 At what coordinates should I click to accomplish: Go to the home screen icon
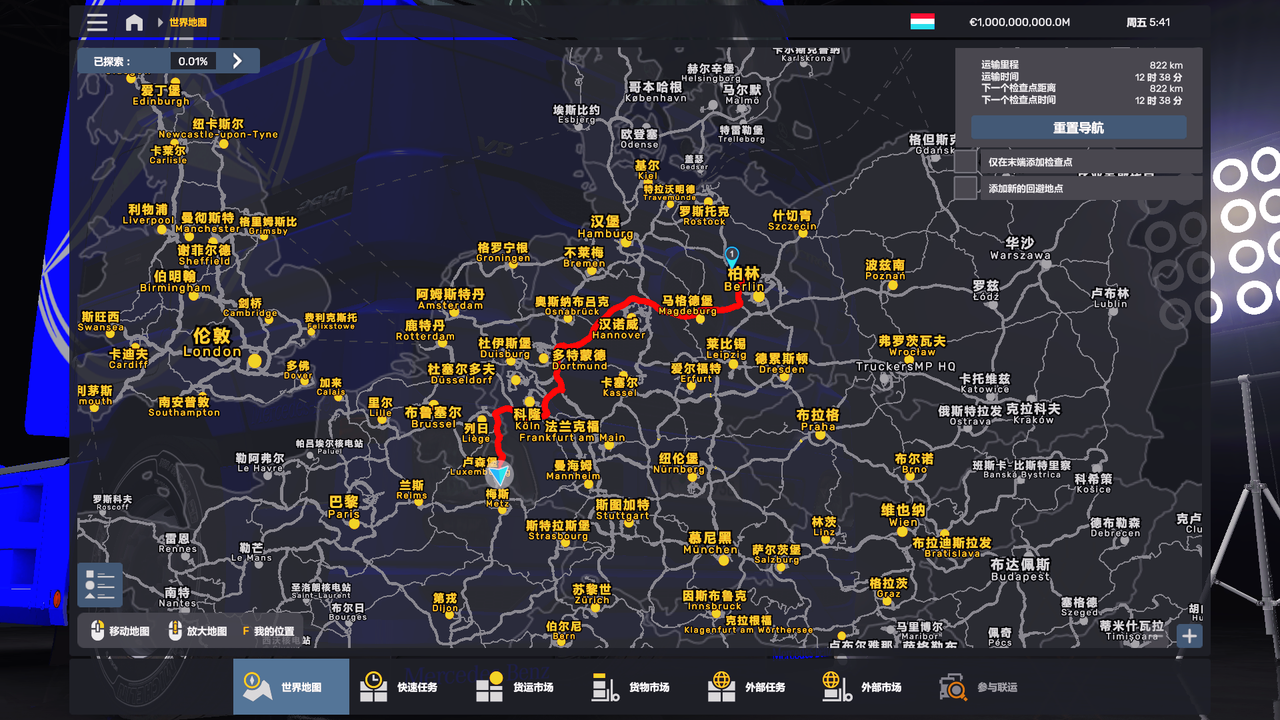tap(134, 22)
